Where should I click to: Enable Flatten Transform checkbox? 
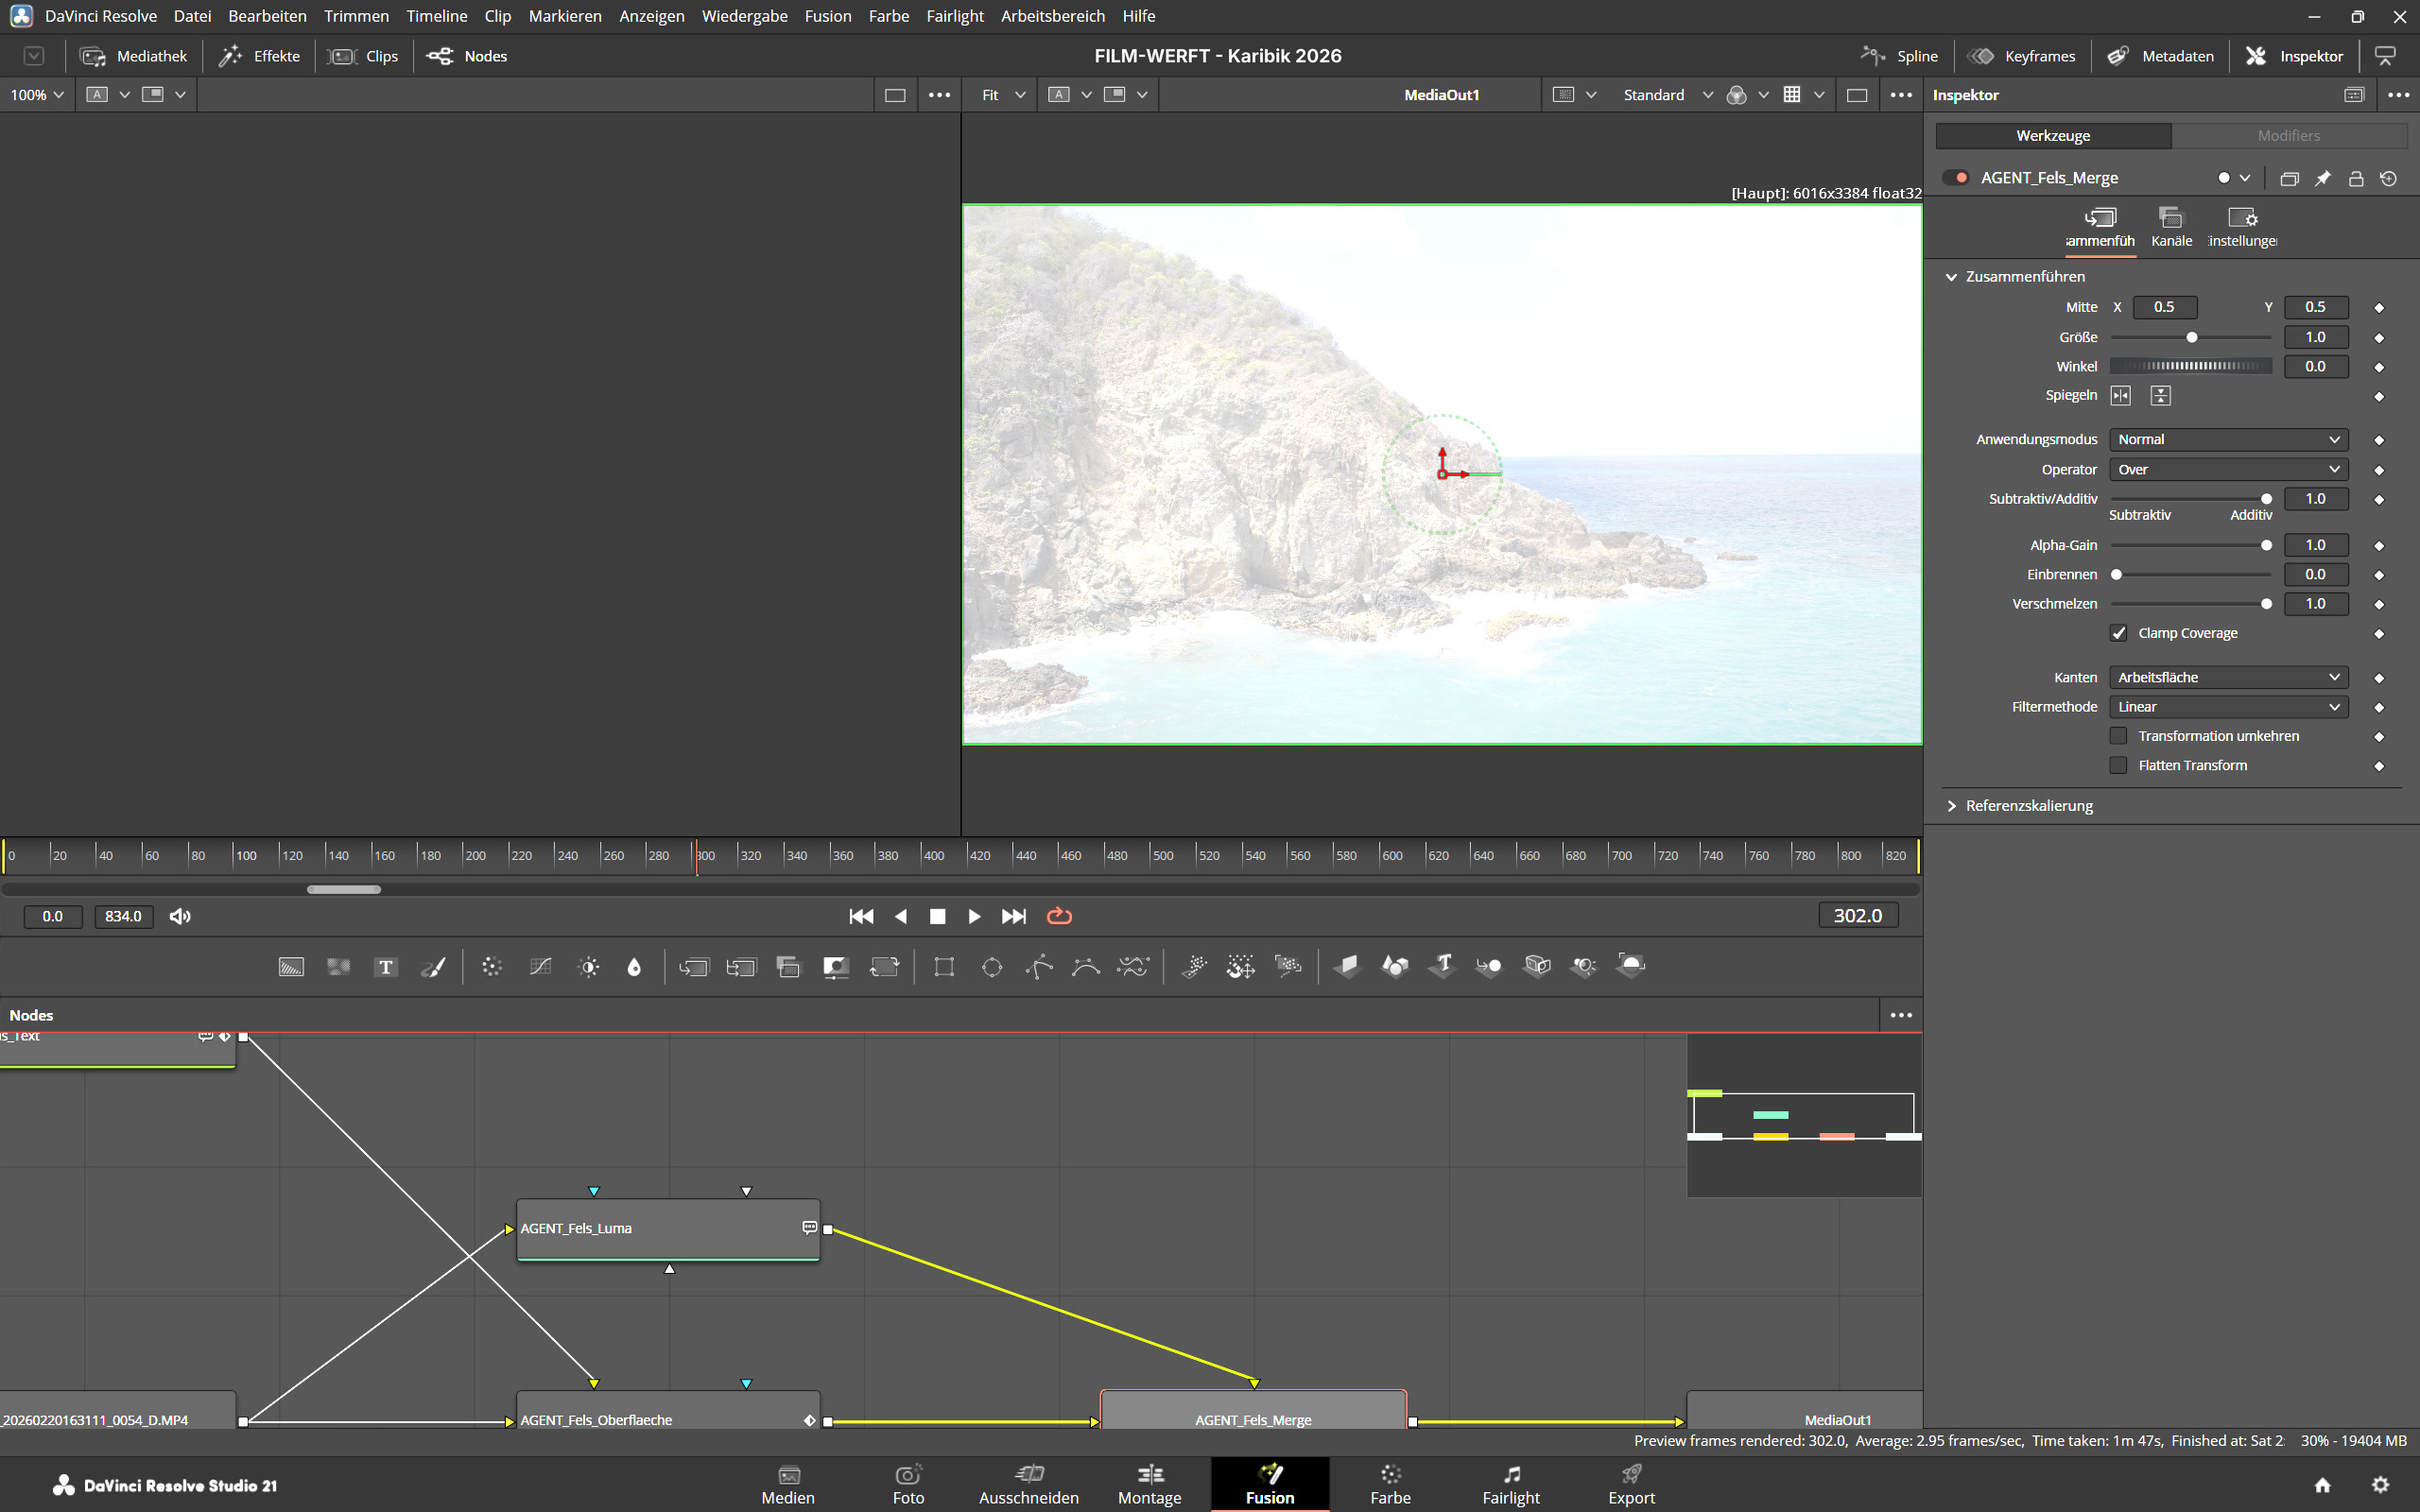point(2119,765)
